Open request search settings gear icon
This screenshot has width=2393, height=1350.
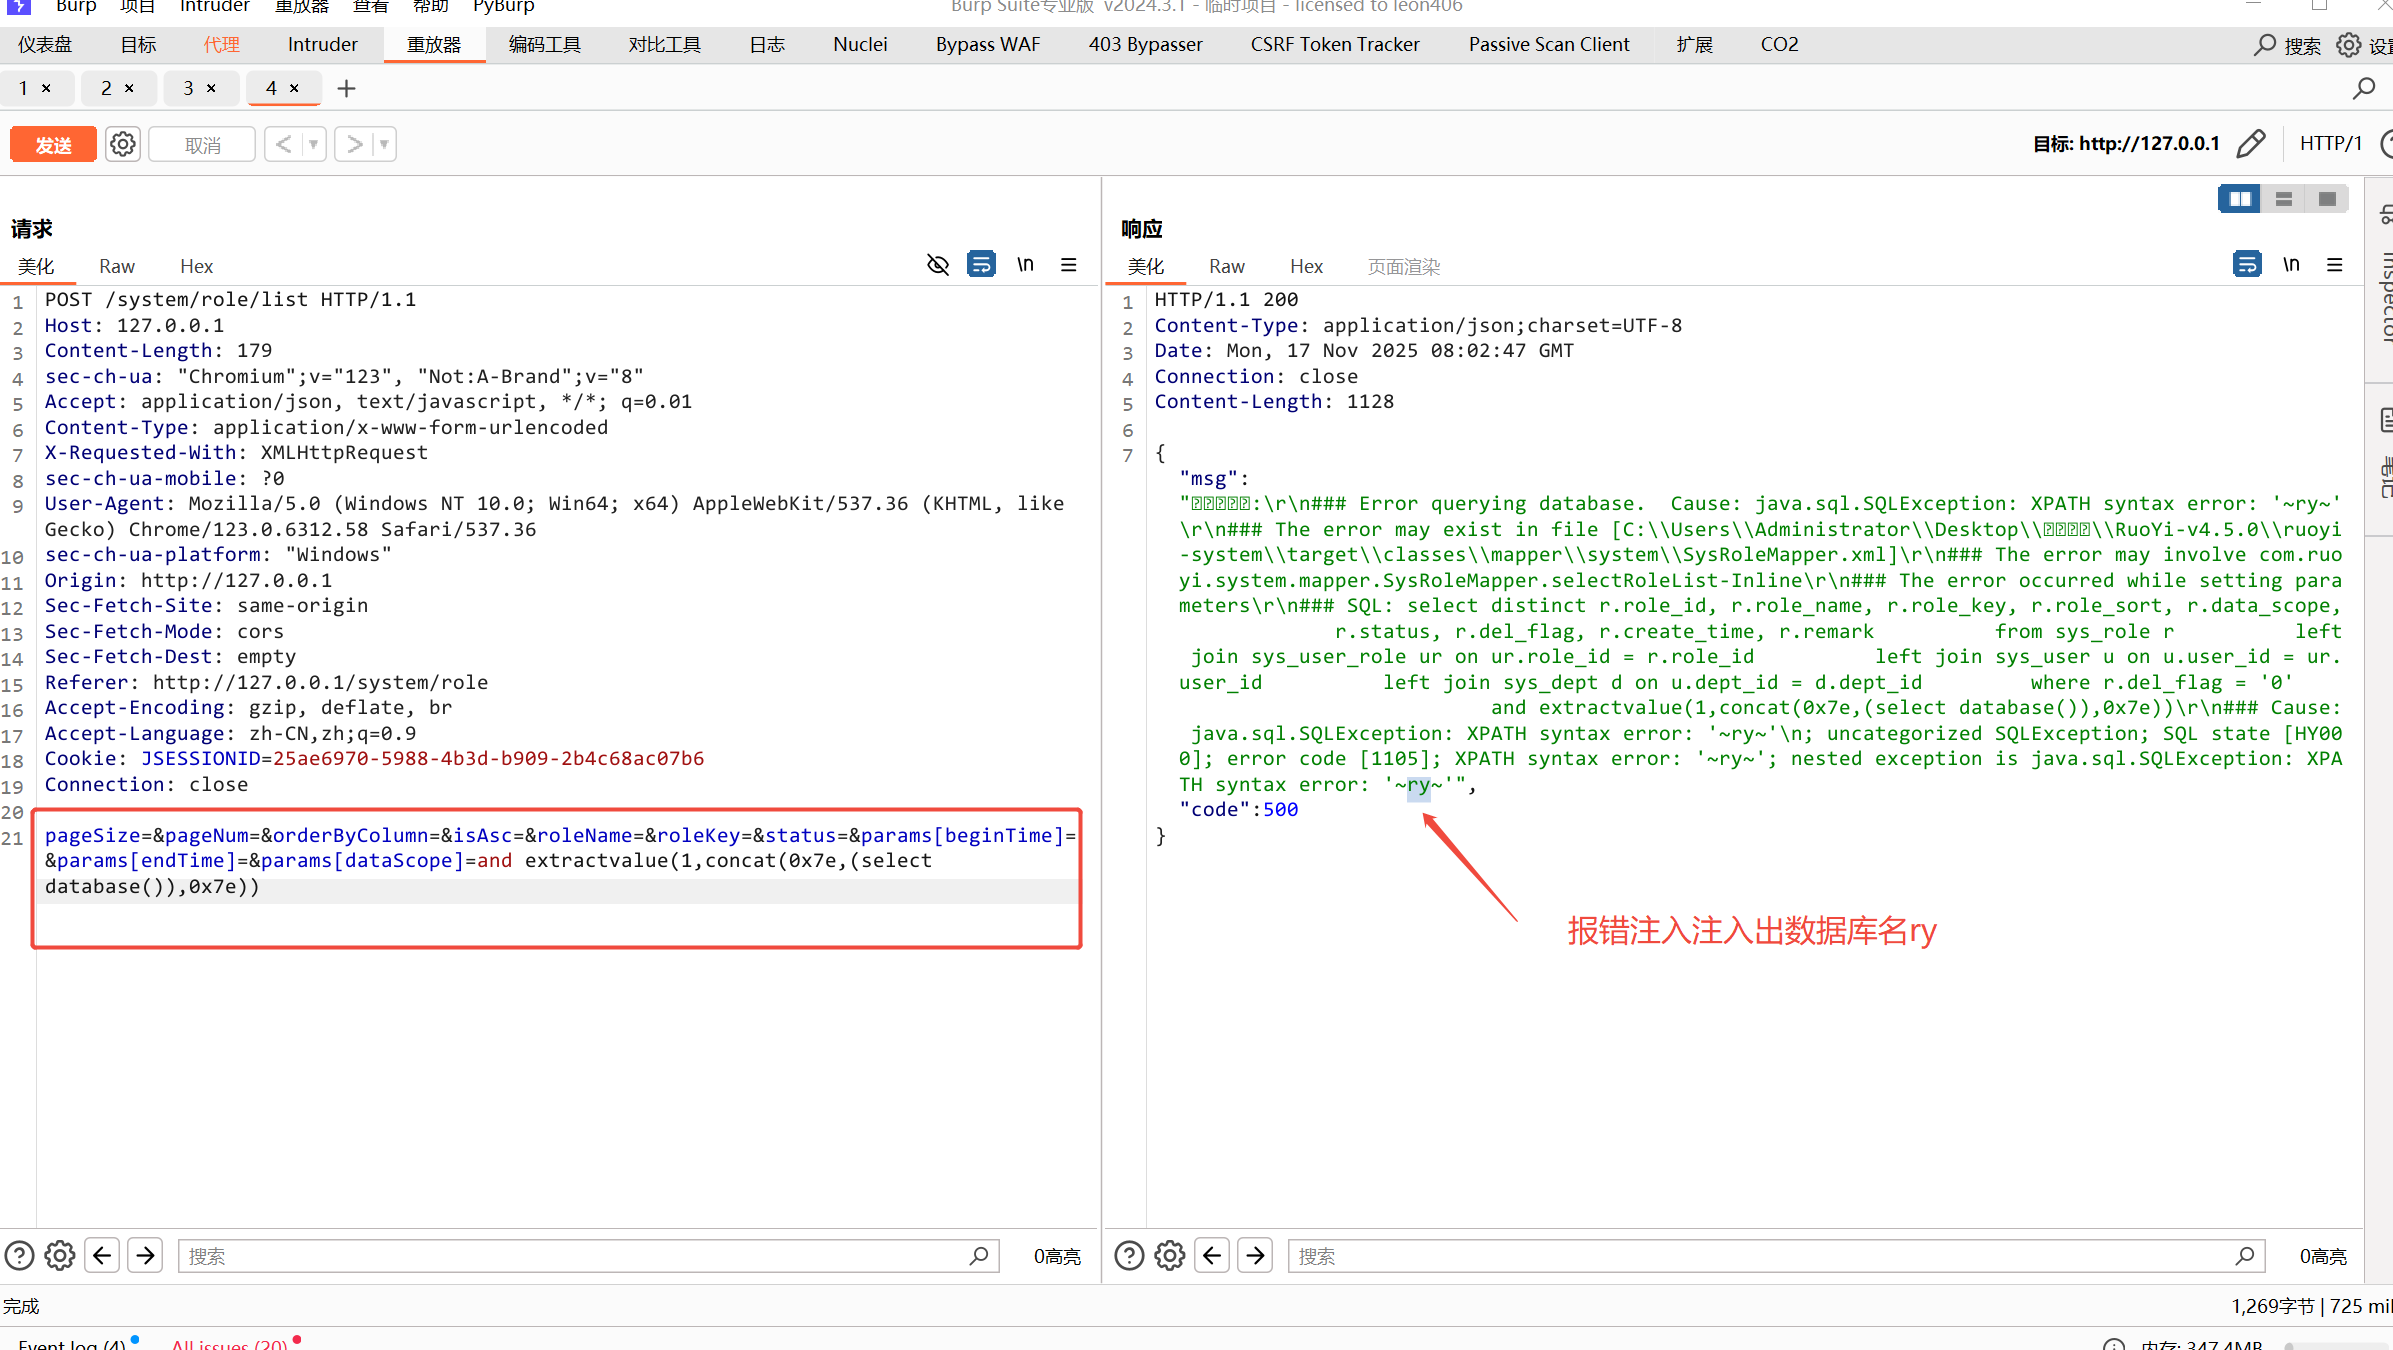60,1255
